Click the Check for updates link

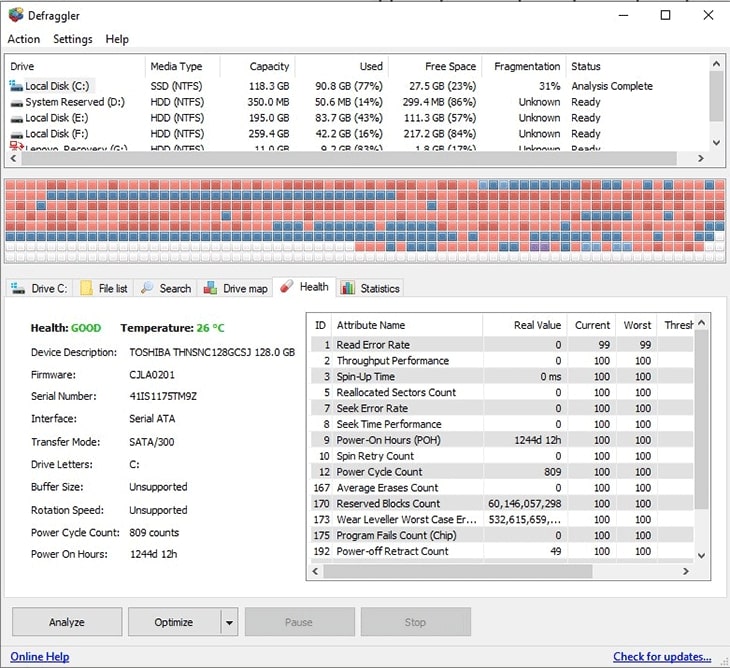pyautogui.click(x=662, y=657)
